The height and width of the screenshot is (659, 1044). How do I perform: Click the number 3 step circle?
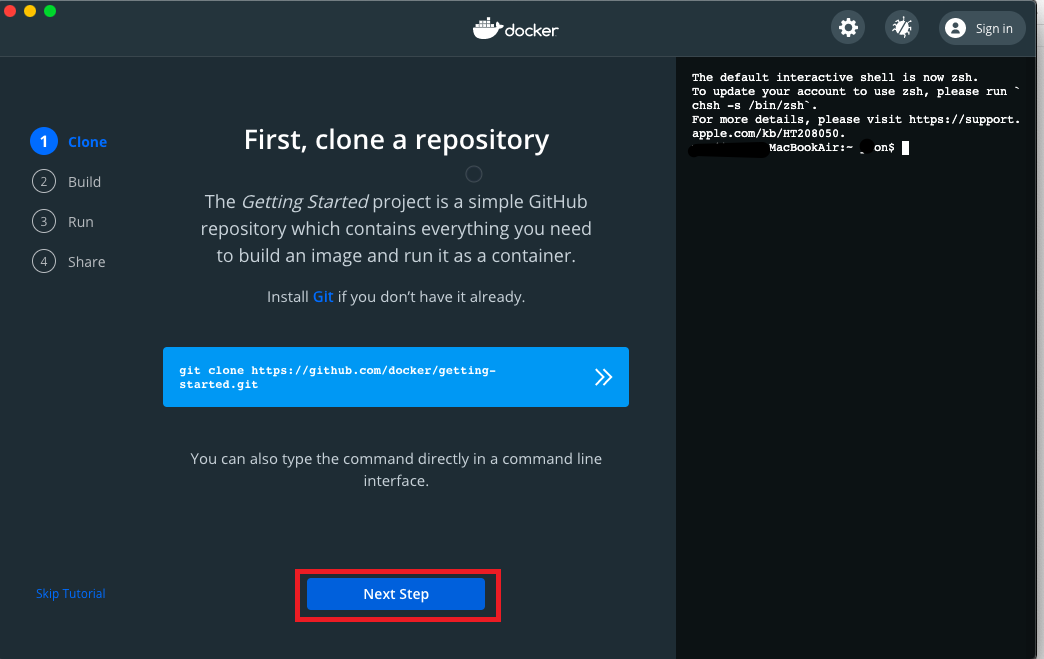tap(44, 222)
